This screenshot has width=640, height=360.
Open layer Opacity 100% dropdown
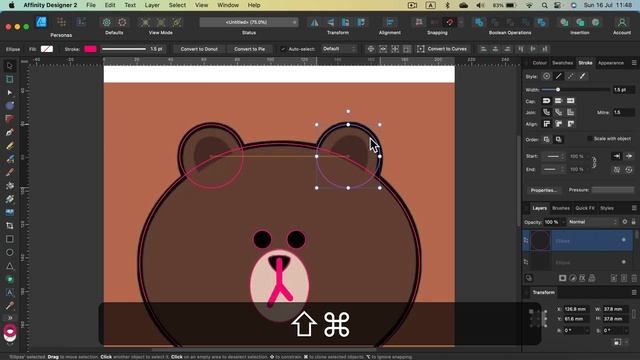563,222
